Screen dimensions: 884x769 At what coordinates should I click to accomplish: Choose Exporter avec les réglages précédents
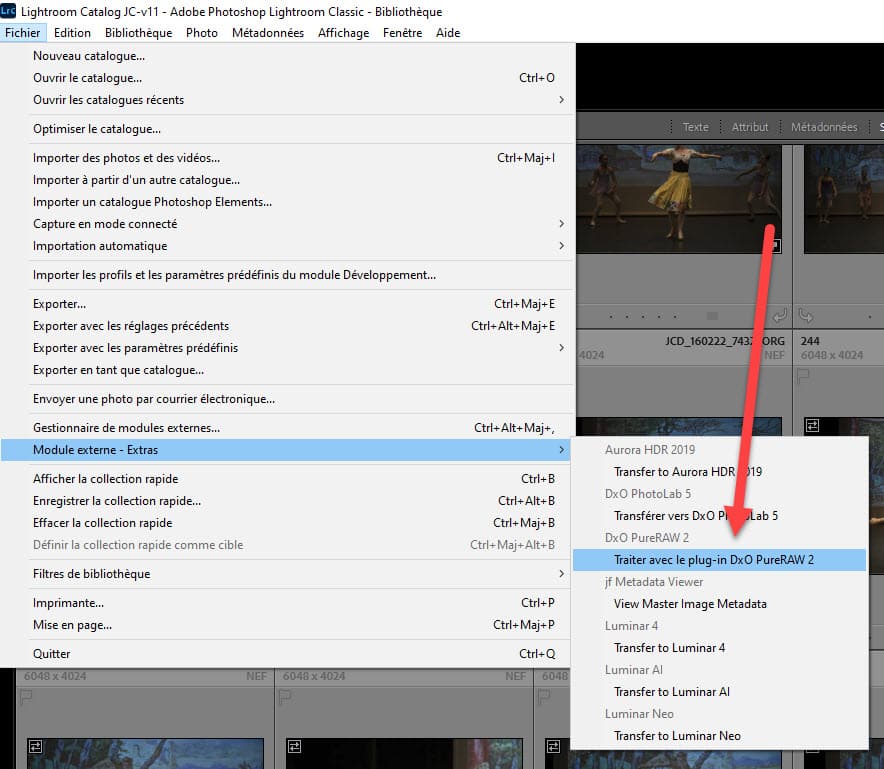288,326
